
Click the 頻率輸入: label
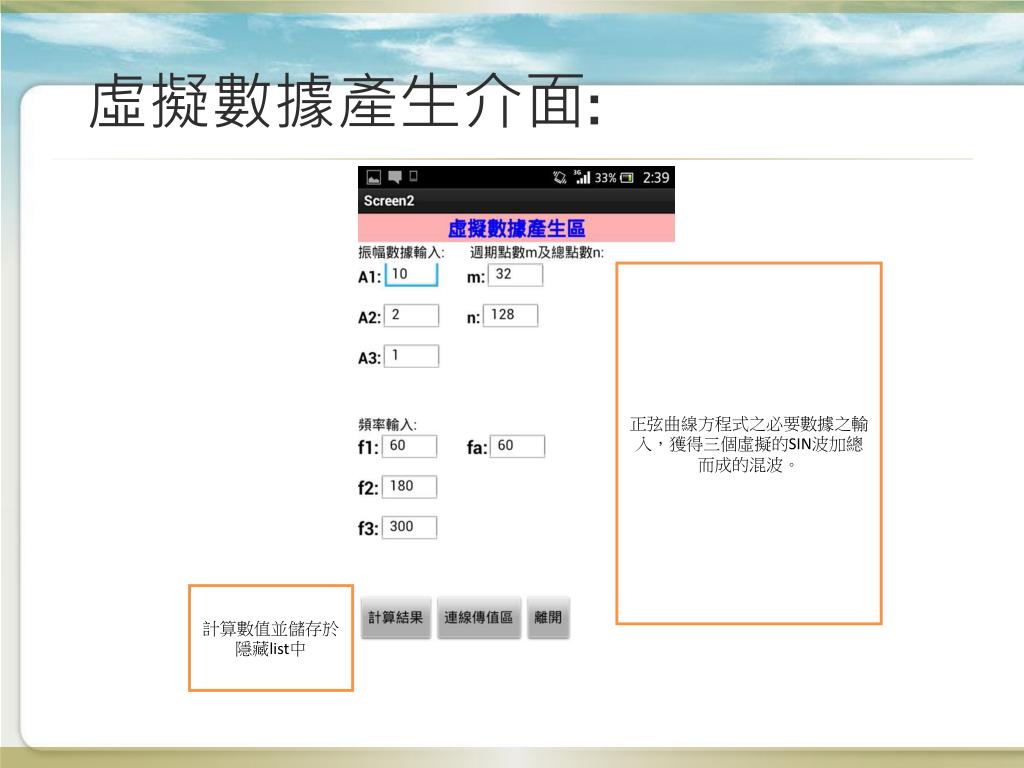coord(387,424)
